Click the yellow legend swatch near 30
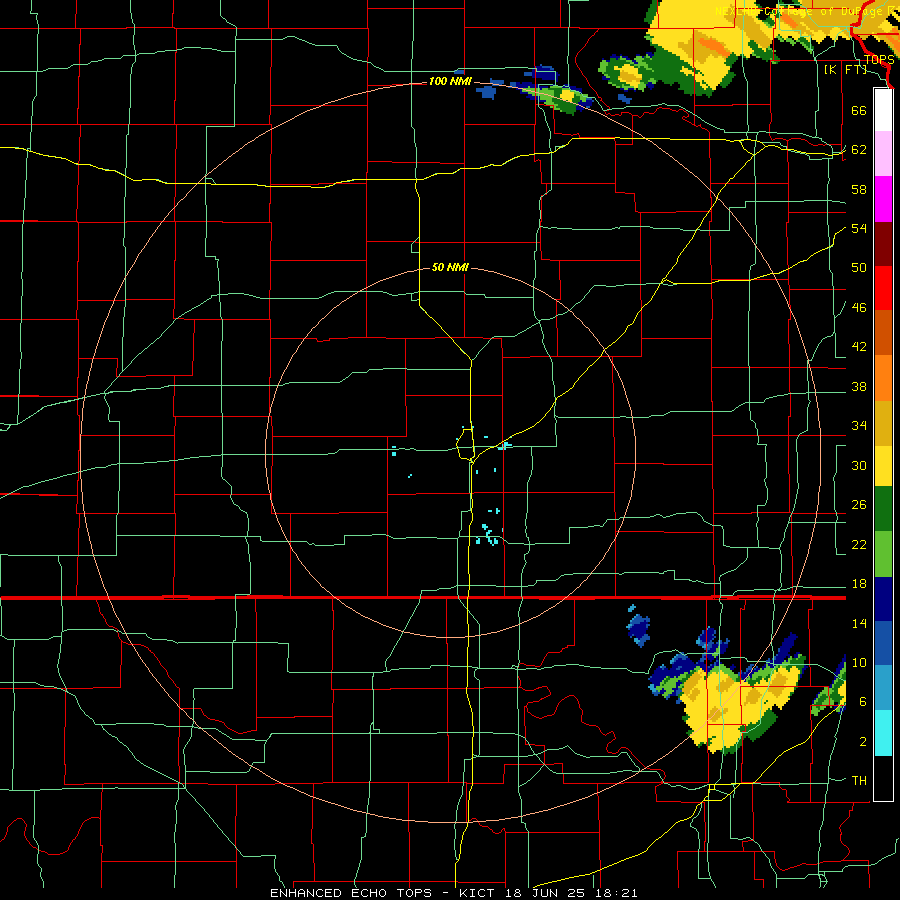Screen dimensions: 900x900 coord(883,465)
